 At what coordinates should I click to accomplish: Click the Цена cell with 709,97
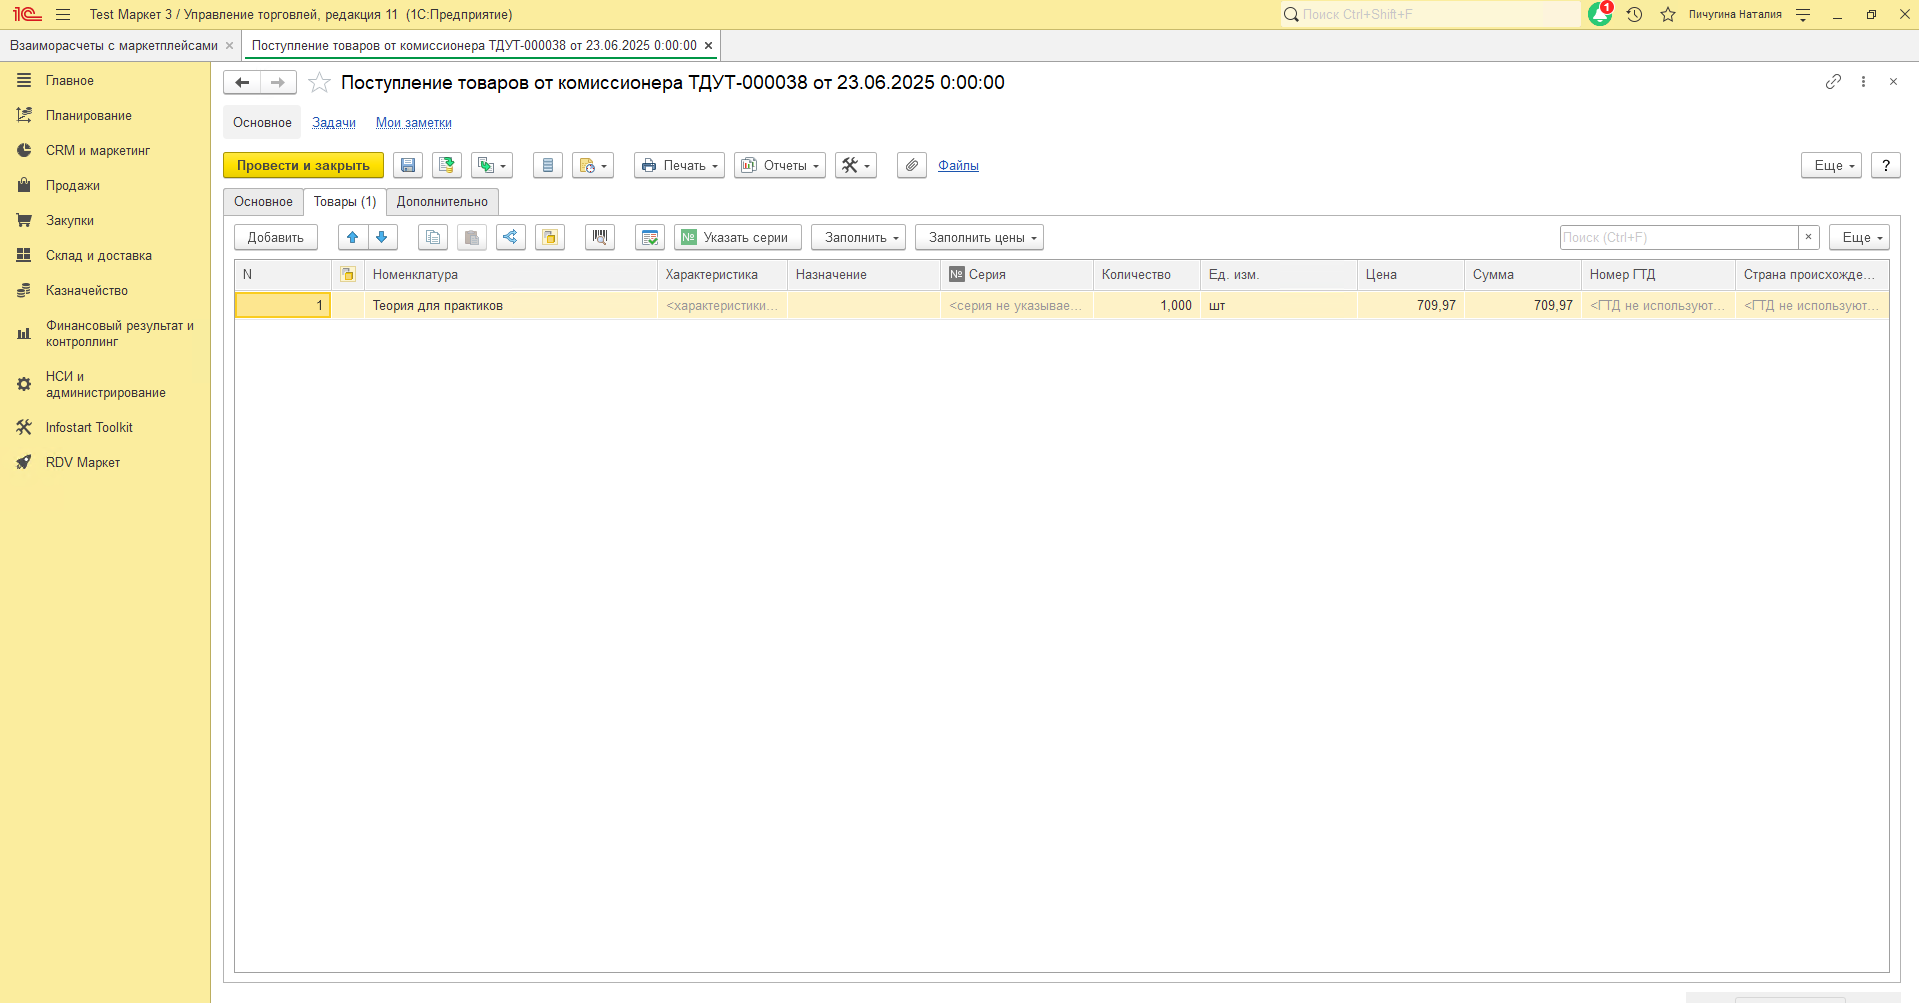tap(1410, 305)
